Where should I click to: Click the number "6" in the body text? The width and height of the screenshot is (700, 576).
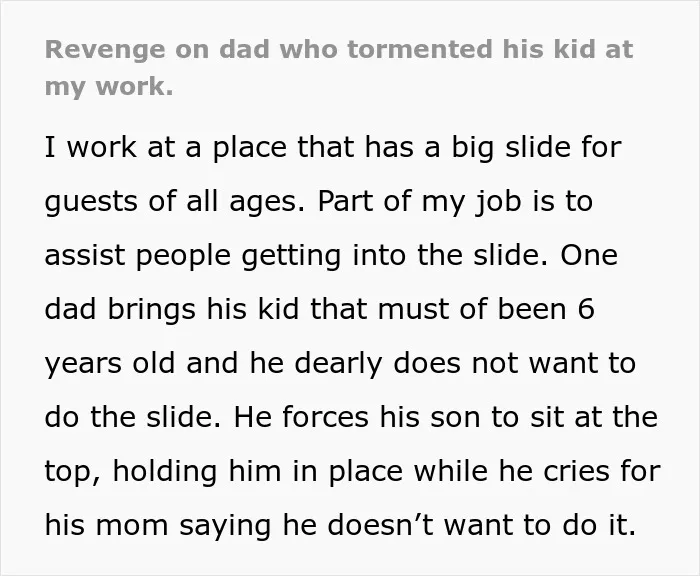tap(586, 309)
